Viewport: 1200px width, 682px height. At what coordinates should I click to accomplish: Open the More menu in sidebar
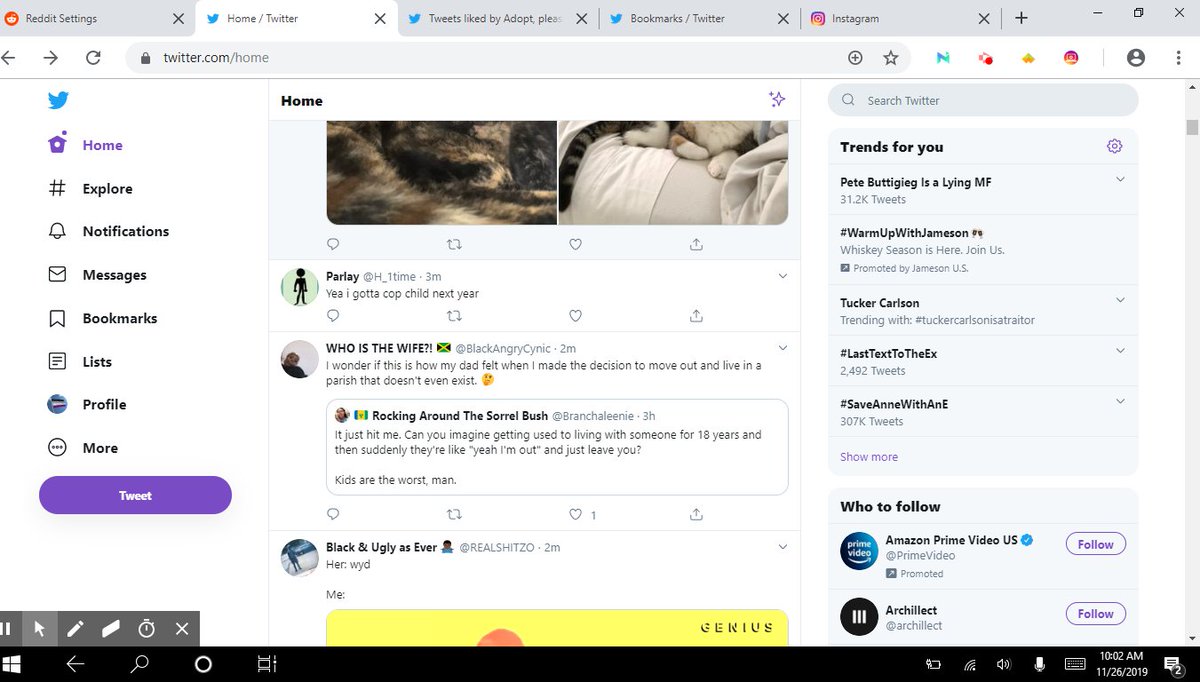[84, 448]
